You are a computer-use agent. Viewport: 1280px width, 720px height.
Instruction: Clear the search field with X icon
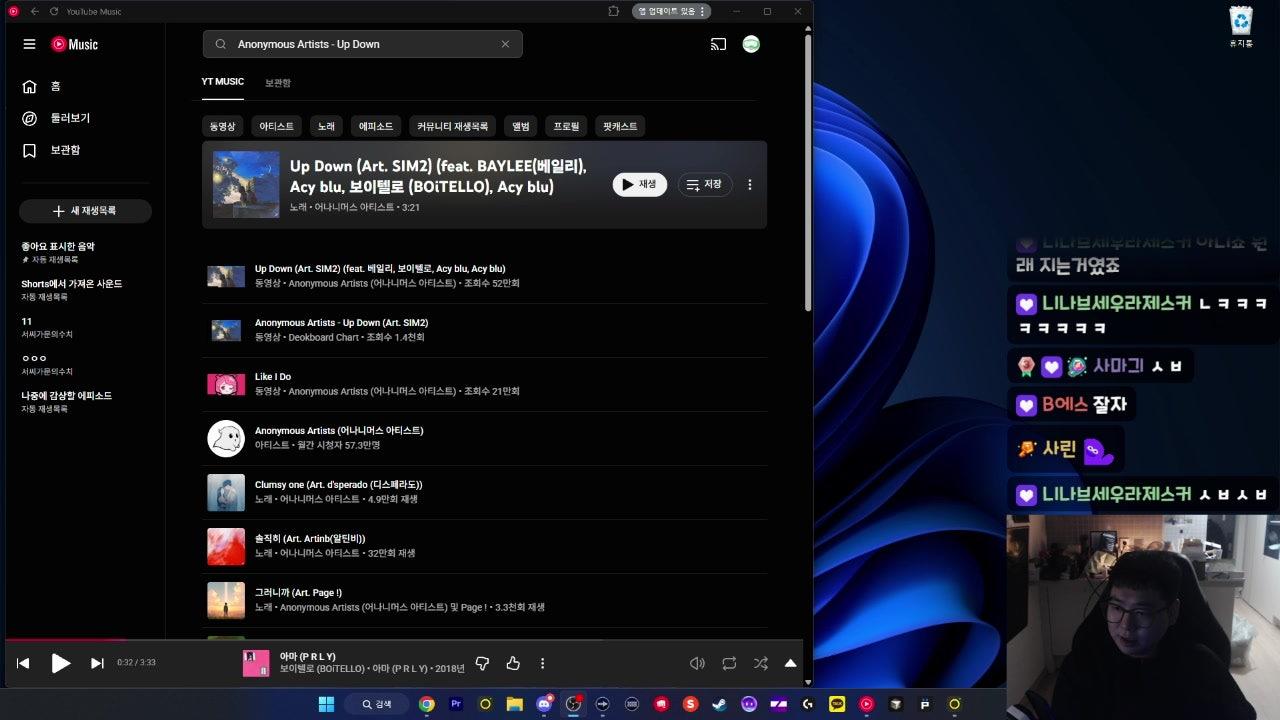point(505,44)
